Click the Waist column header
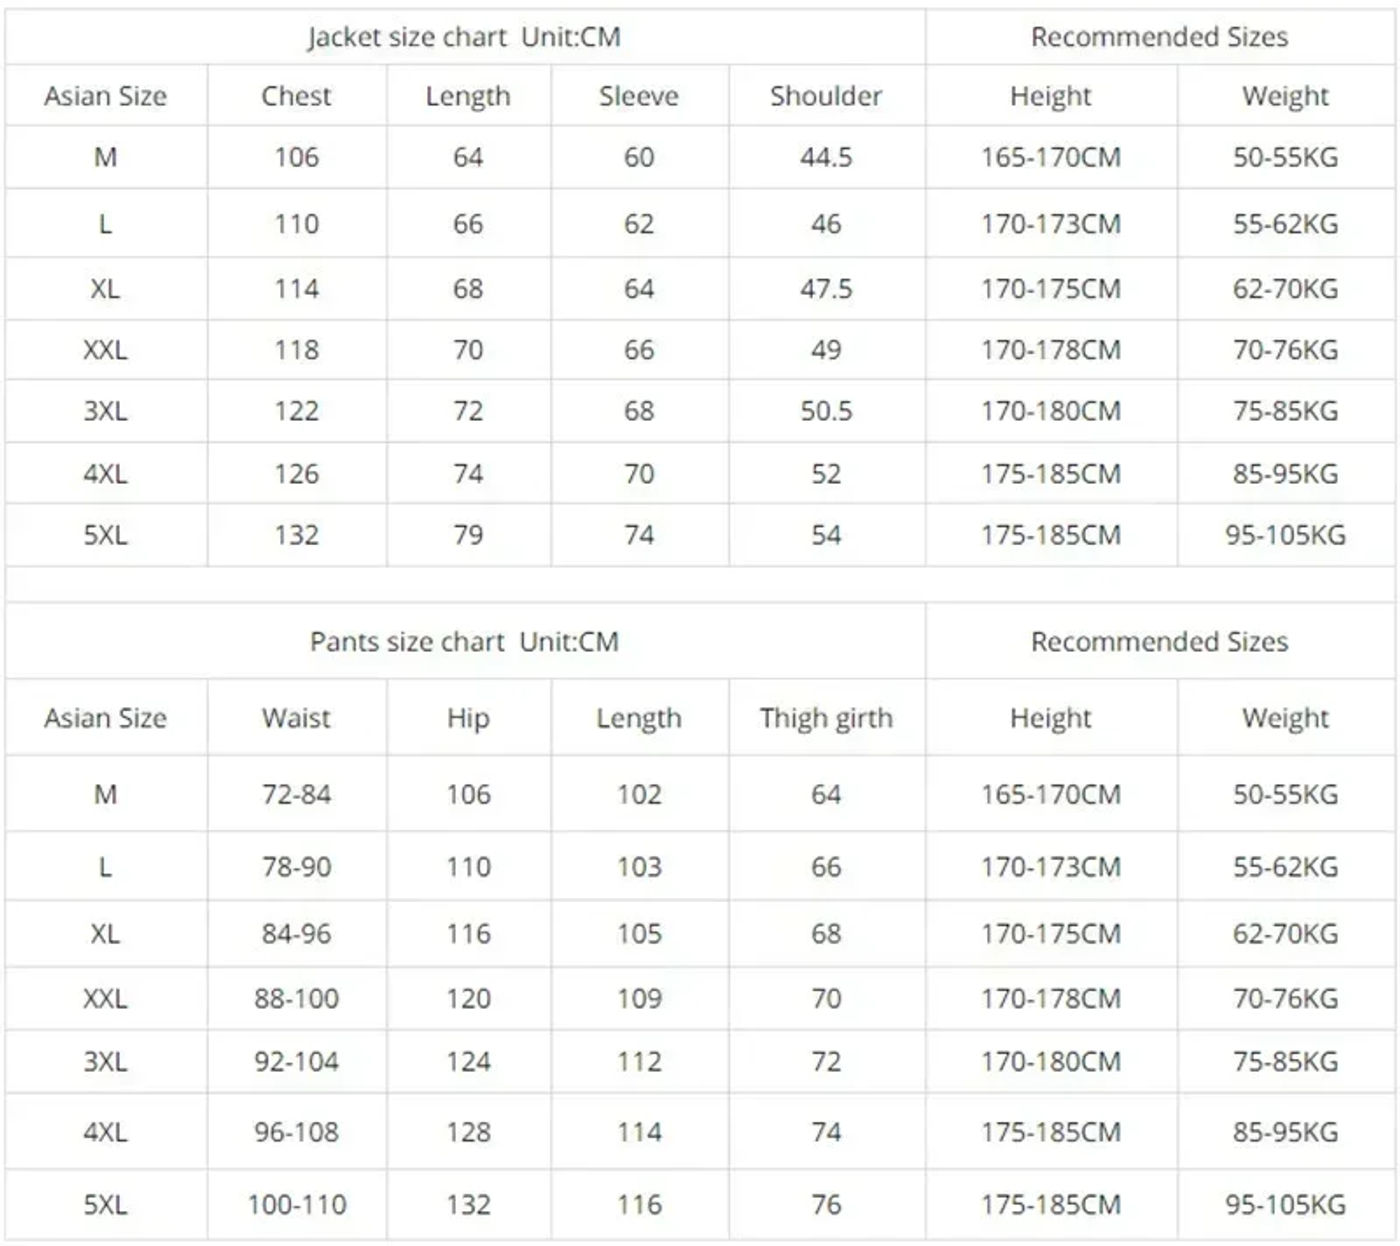This screenshot has width=1400, height=1246. point(296,718)
